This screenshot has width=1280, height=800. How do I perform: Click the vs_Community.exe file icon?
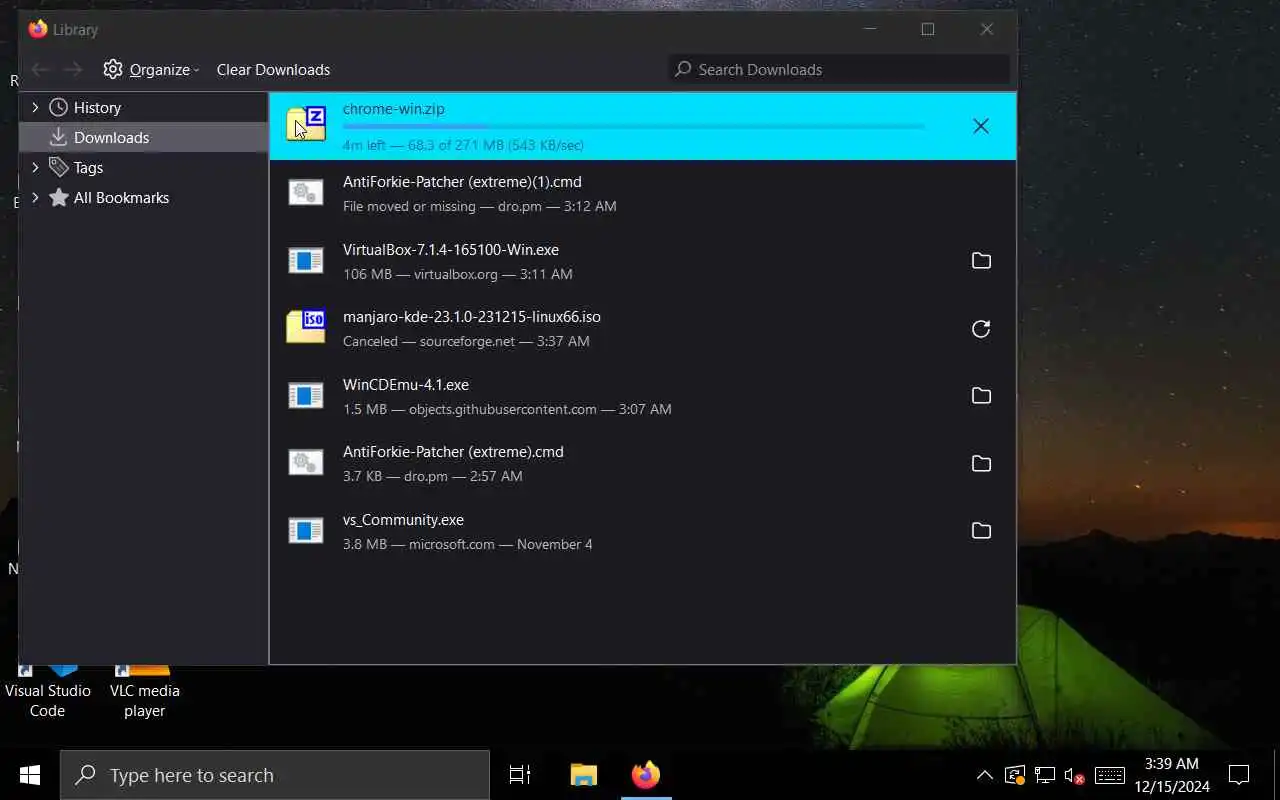[x=306, y=531]
